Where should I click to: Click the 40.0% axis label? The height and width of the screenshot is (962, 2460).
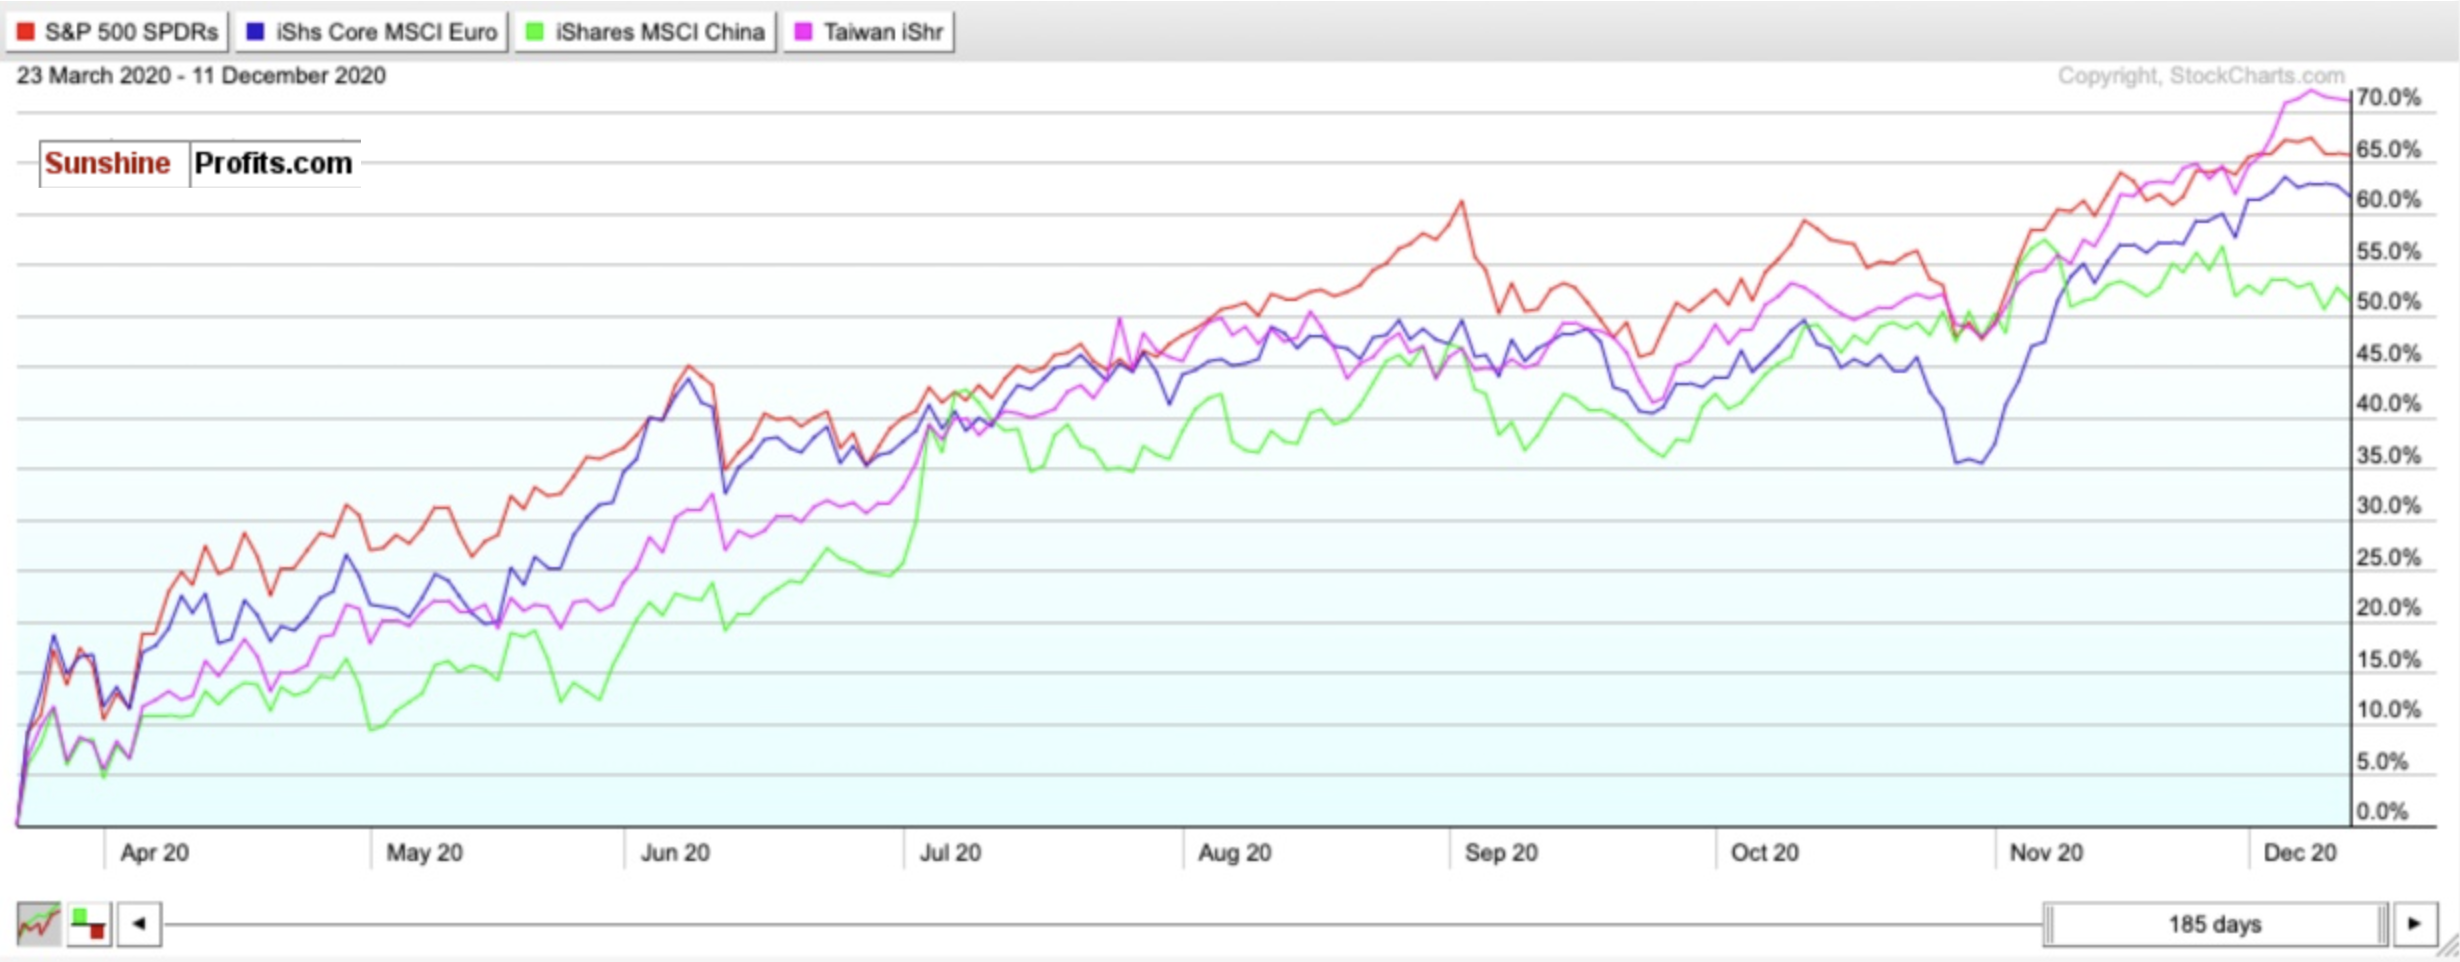[x=2388, y=403]
